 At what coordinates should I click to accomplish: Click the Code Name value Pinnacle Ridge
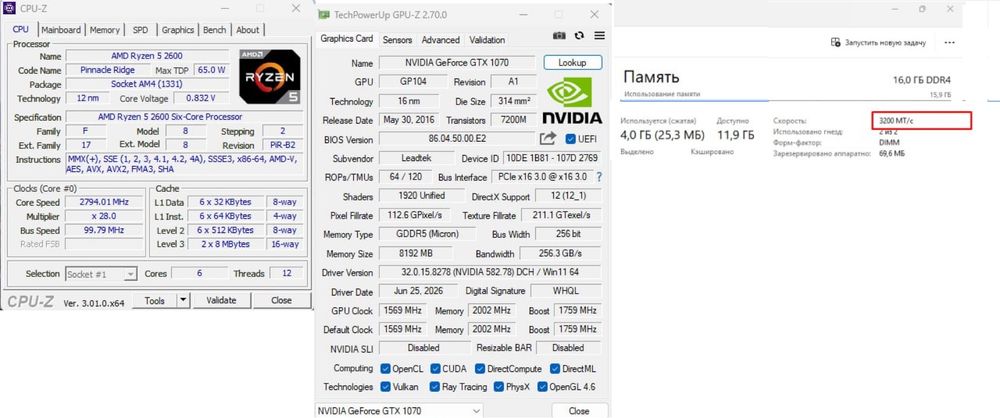(x=107, y=70)
